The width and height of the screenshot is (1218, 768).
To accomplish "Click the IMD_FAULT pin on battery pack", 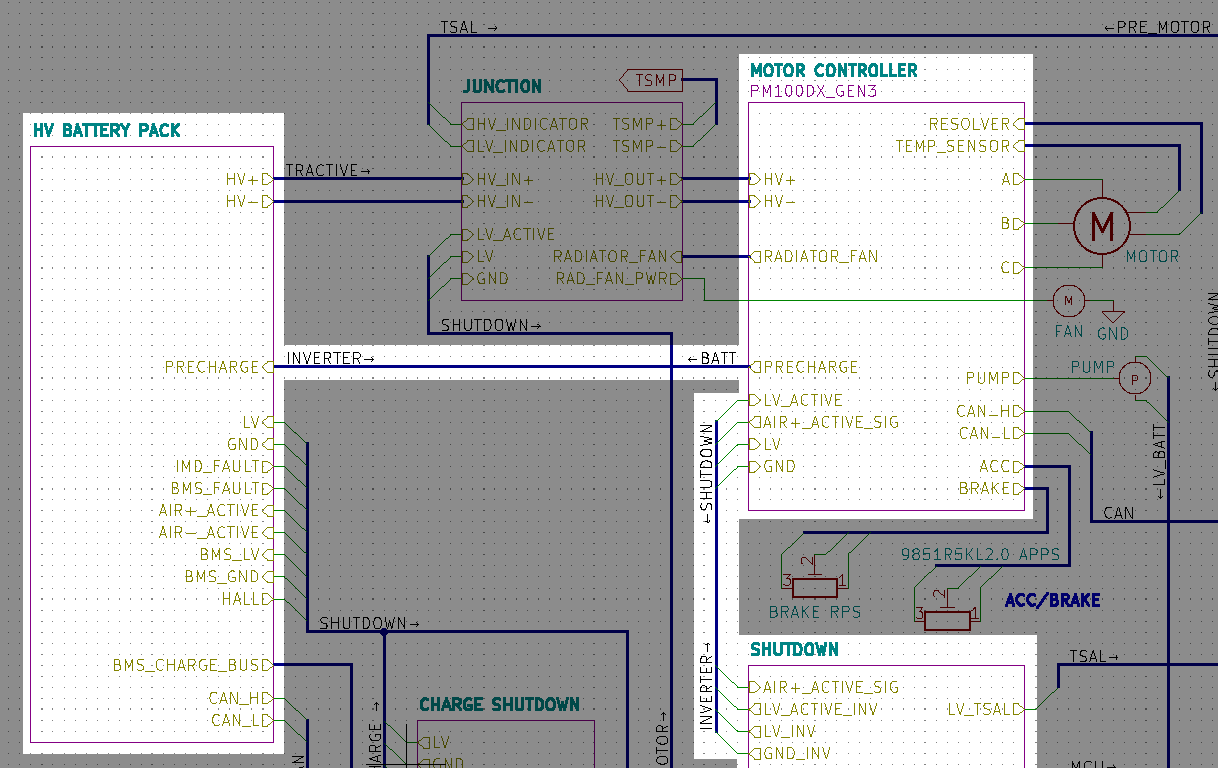I will point(218,467).
